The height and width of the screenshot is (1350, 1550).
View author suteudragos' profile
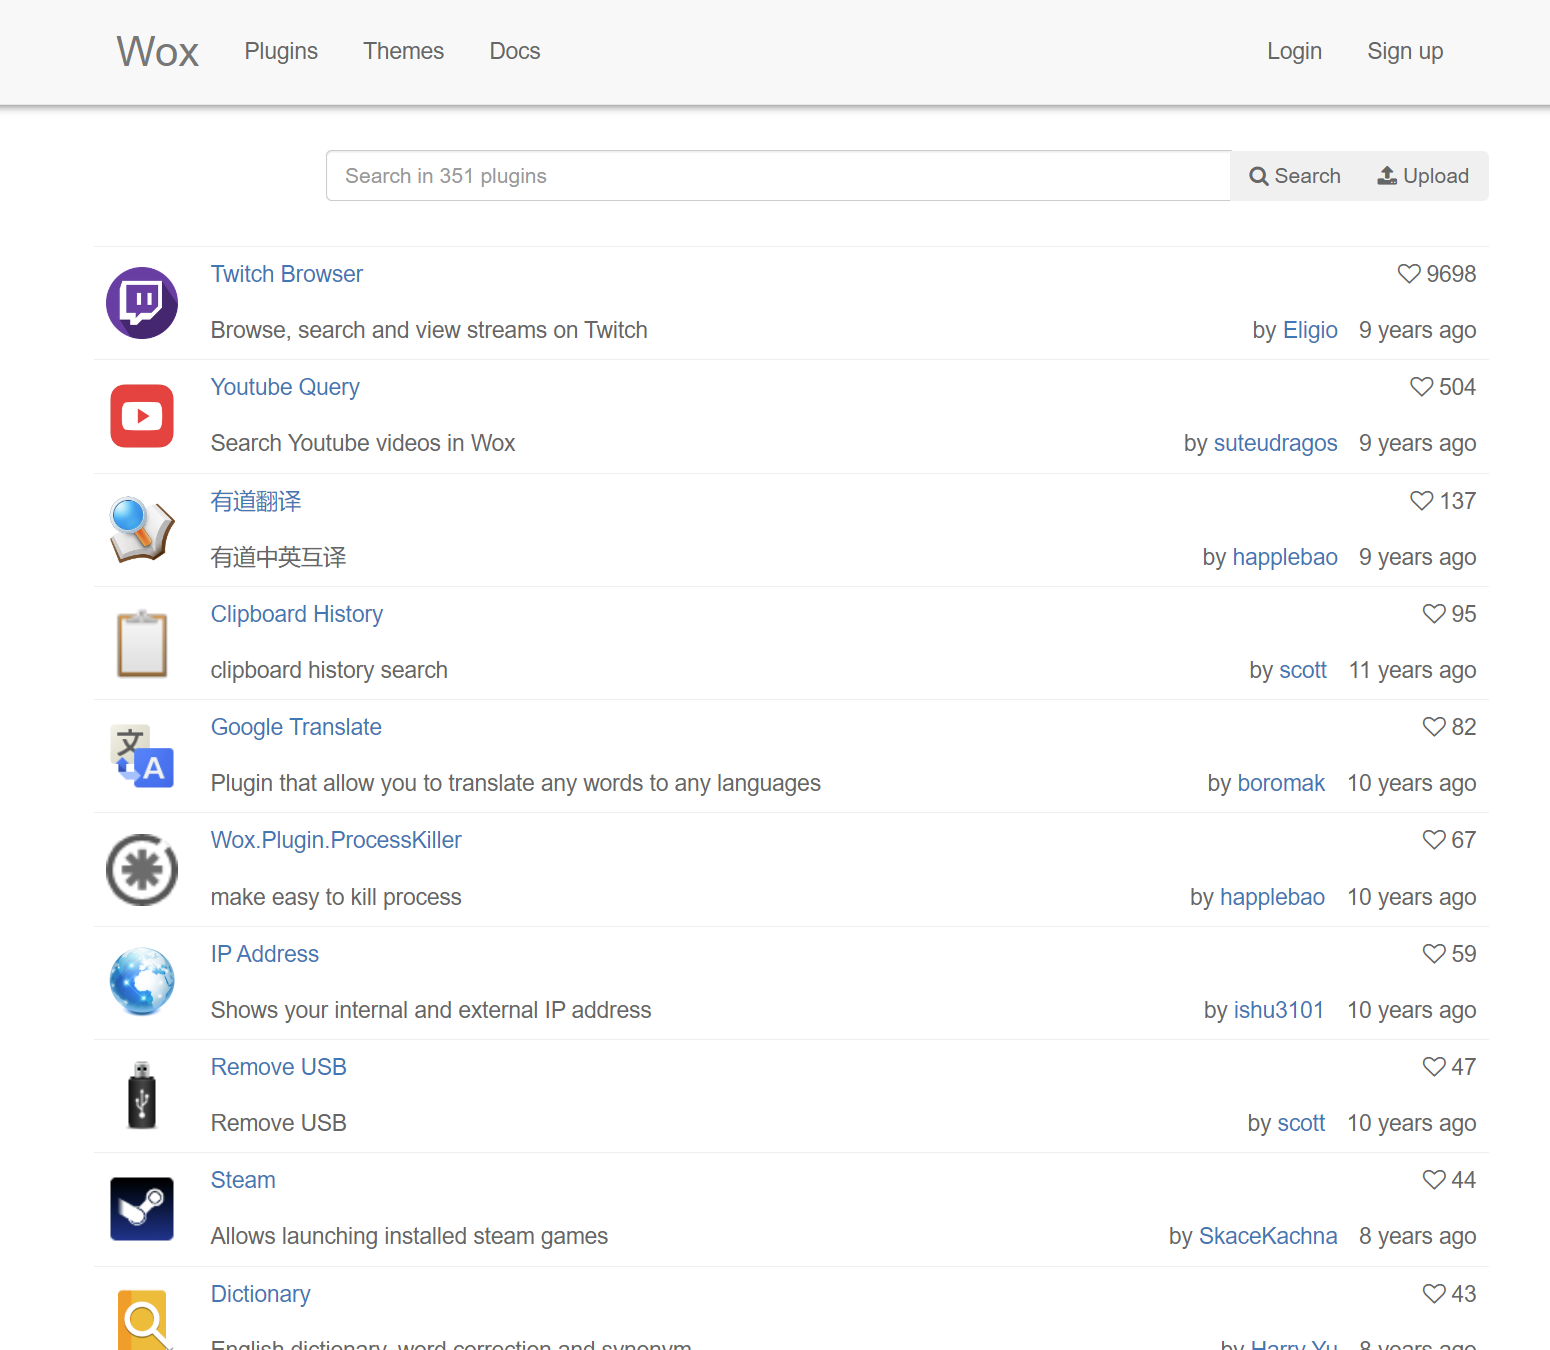1275,443
